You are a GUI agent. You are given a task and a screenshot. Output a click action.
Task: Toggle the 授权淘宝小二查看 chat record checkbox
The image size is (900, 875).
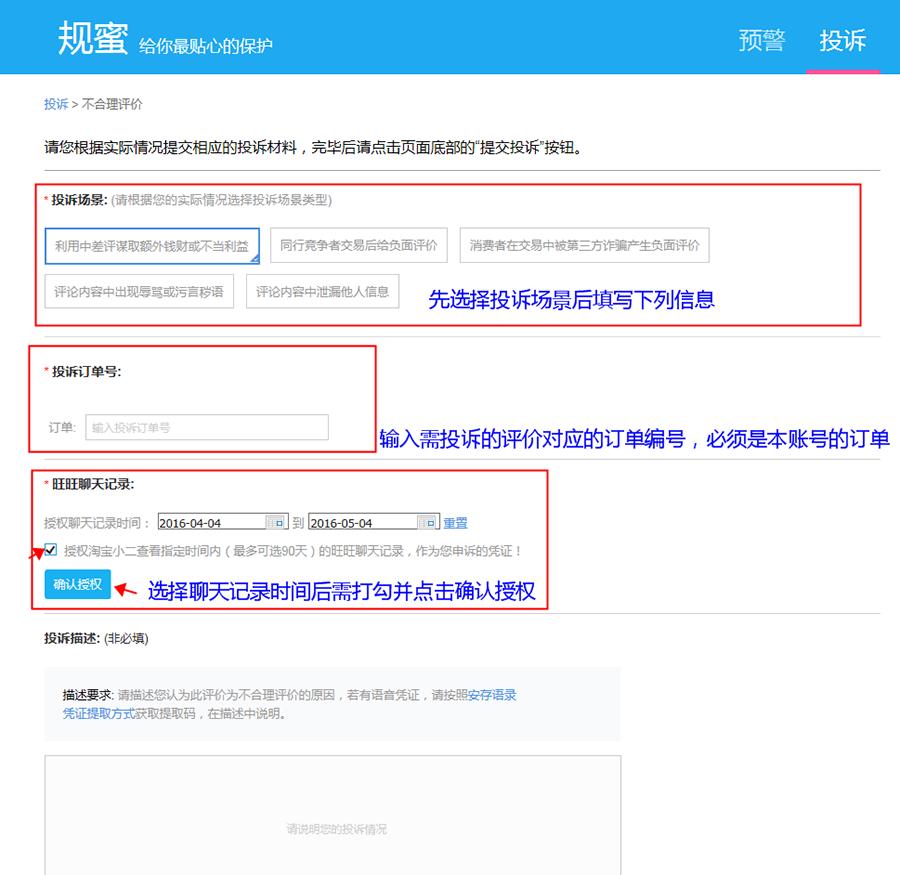coord(51,549)
